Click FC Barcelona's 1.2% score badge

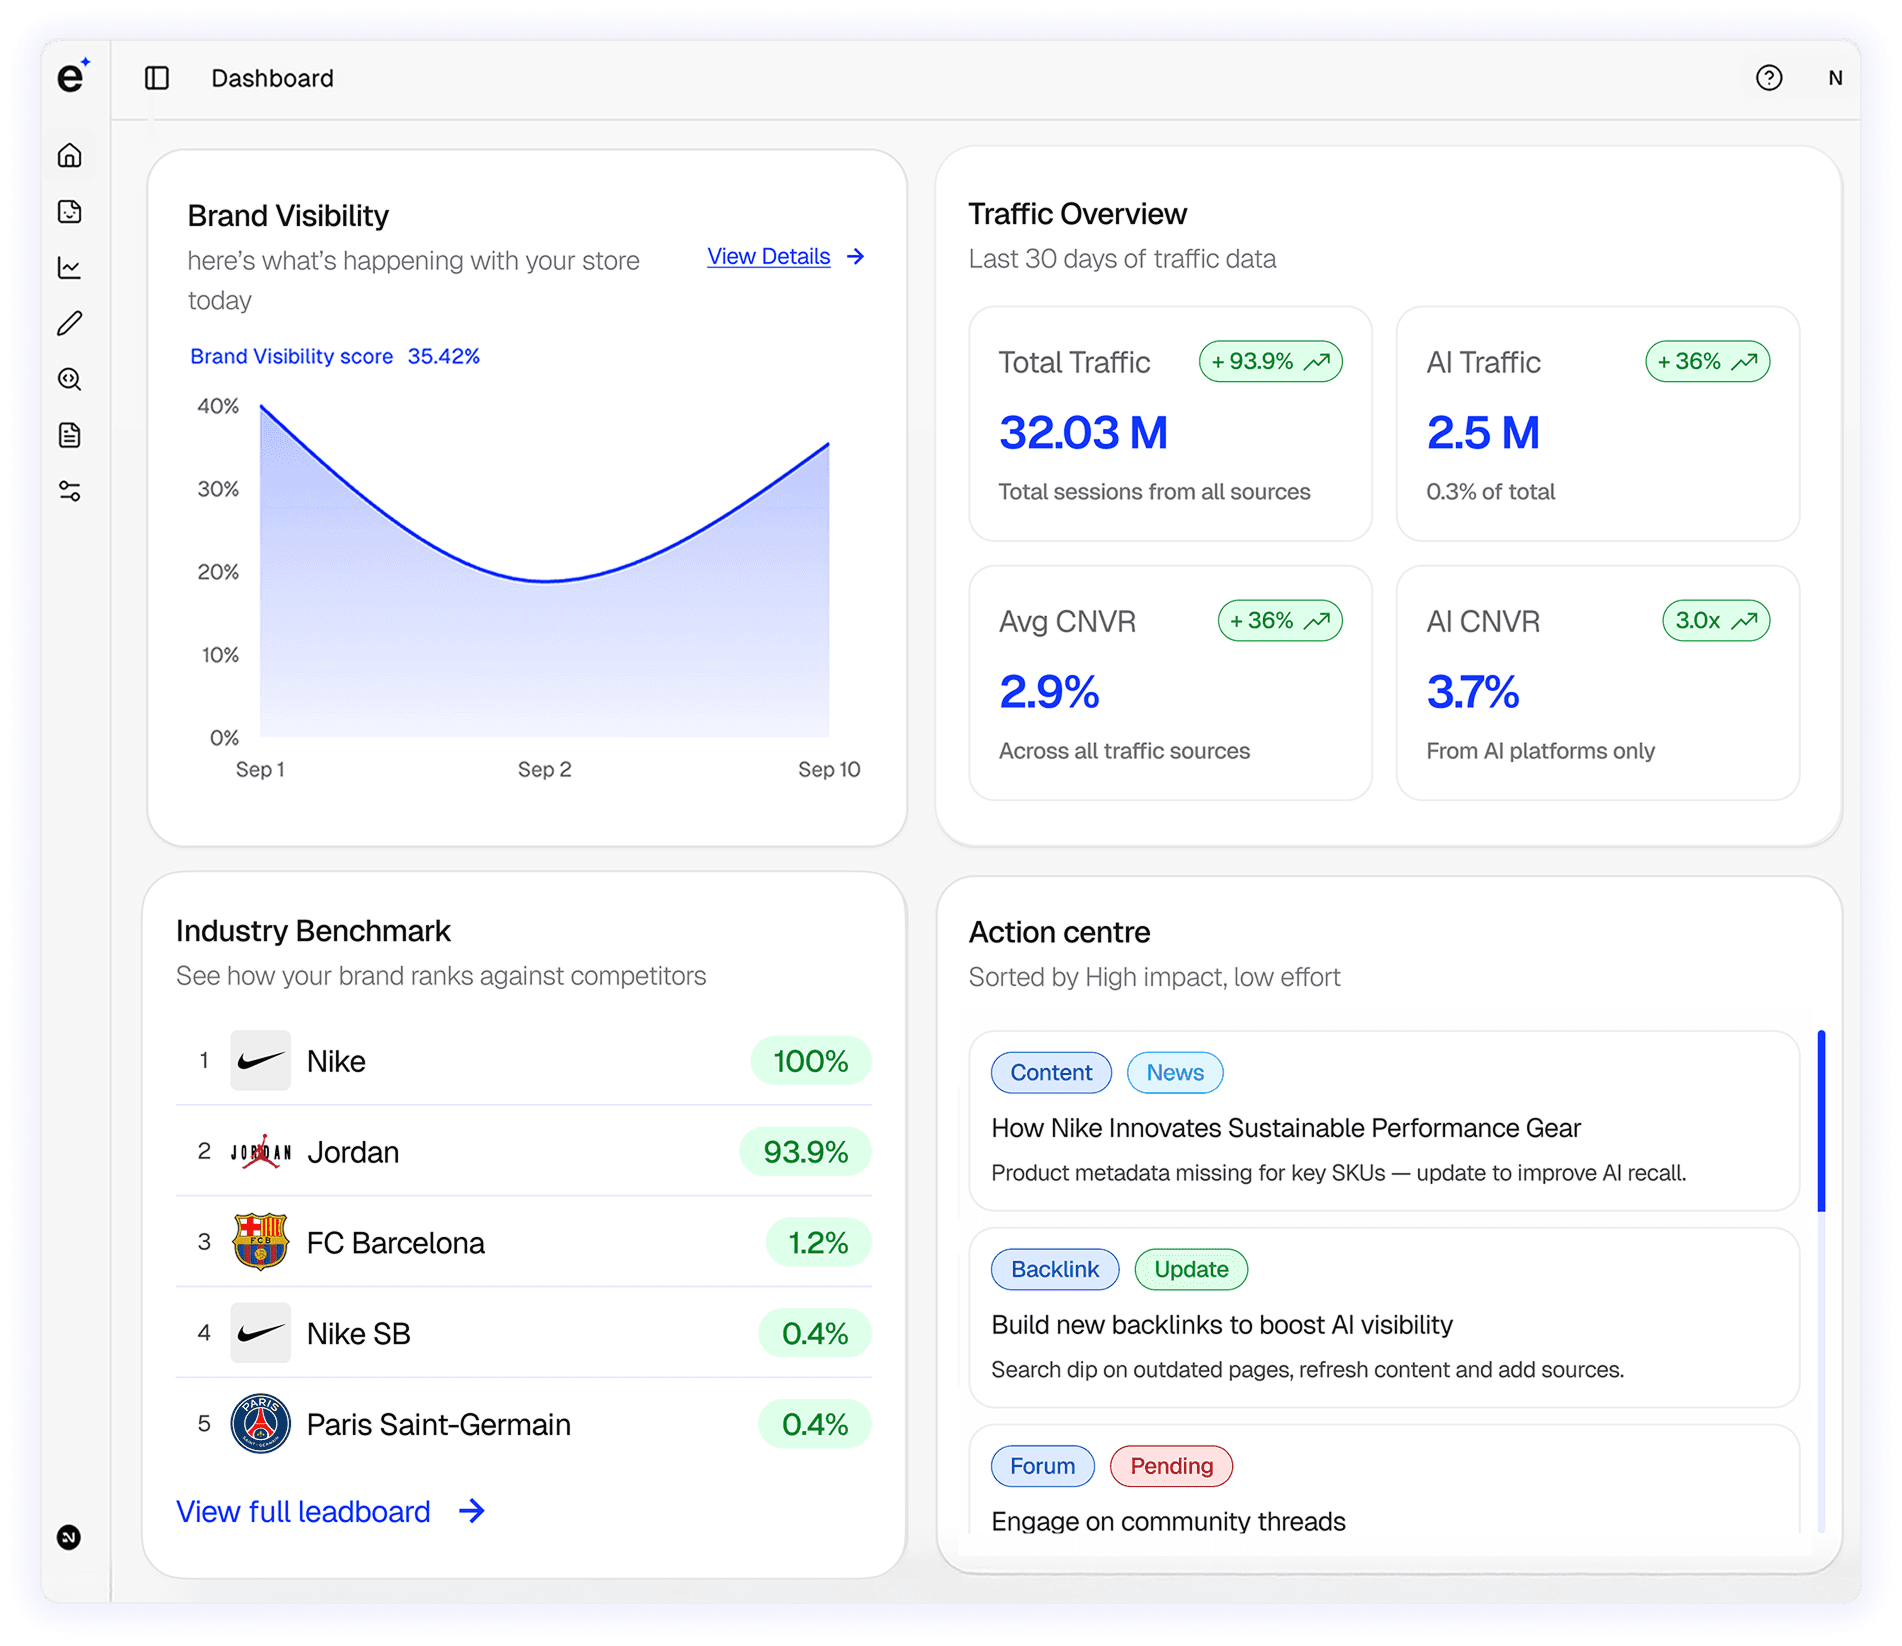(818, 1243)
